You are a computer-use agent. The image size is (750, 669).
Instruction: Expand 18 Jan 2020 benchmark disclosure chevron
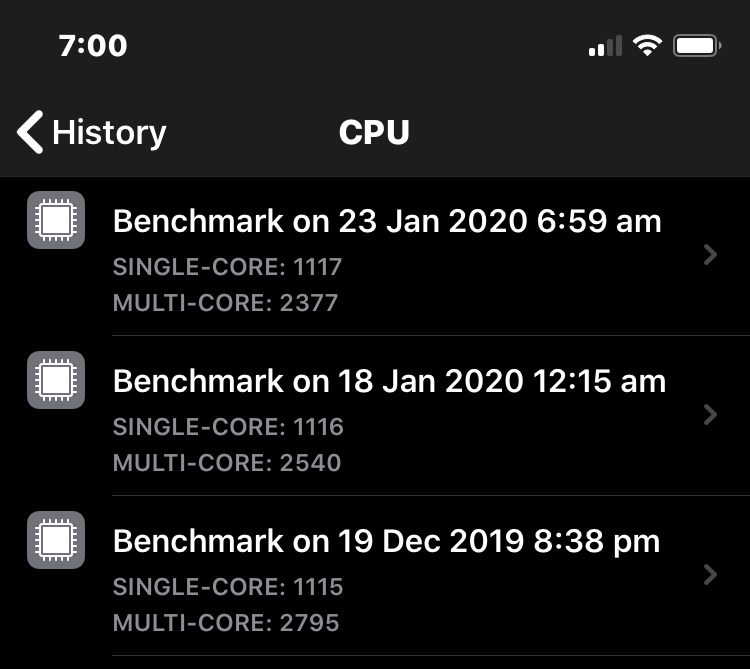click(x=710, y=414)
